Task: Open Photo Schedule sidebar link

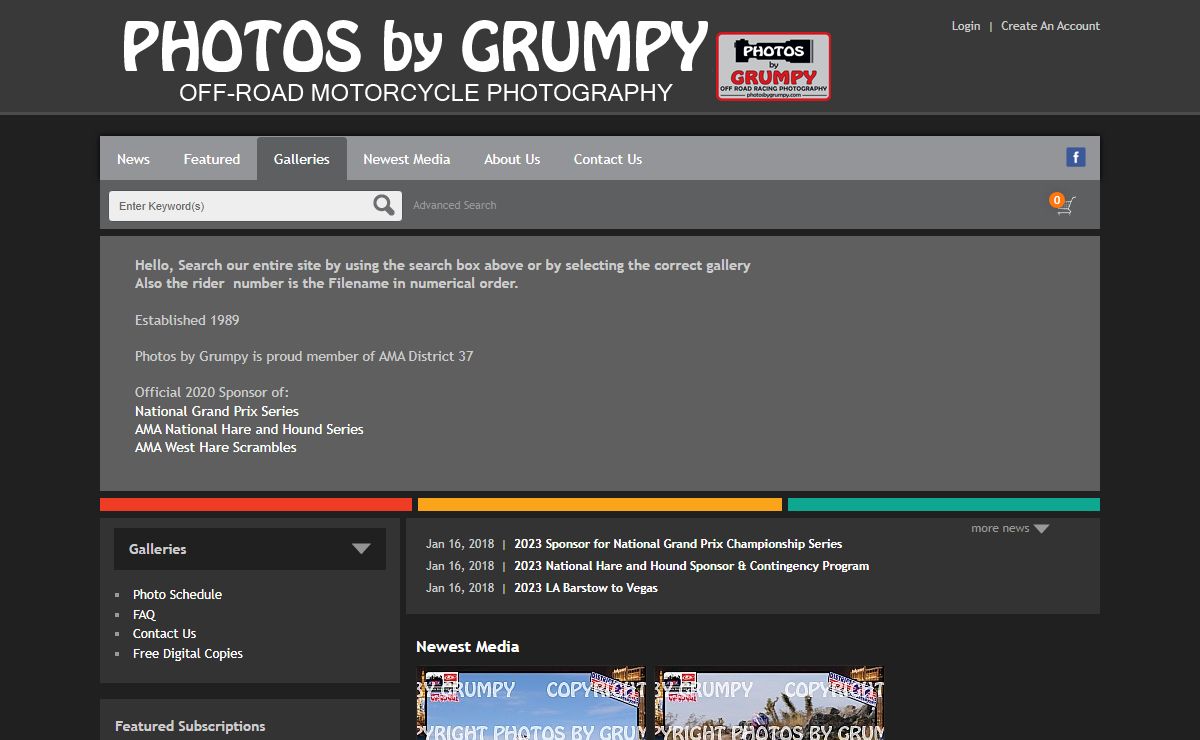Action: (177, 594)
